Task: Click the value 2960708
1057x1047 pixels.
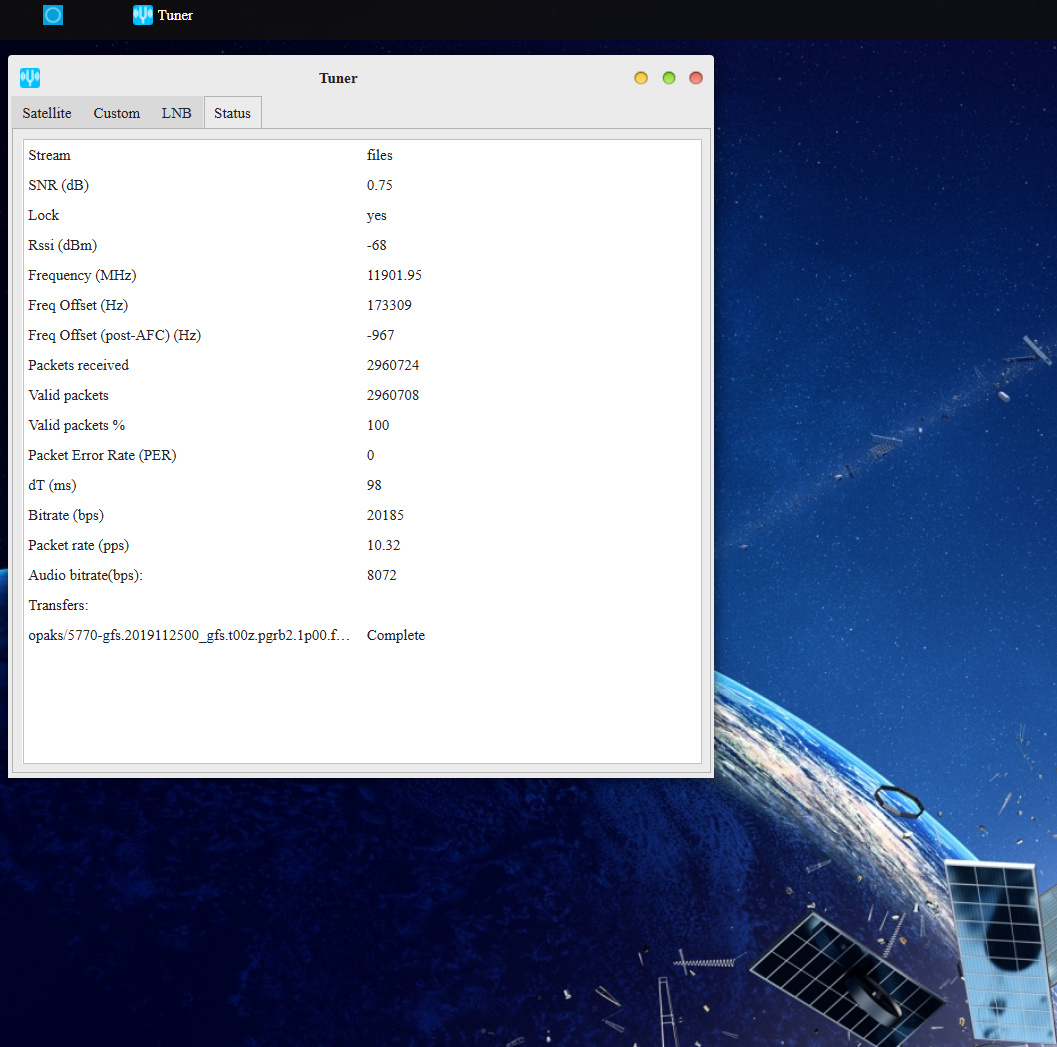Action: pos(393,395)
